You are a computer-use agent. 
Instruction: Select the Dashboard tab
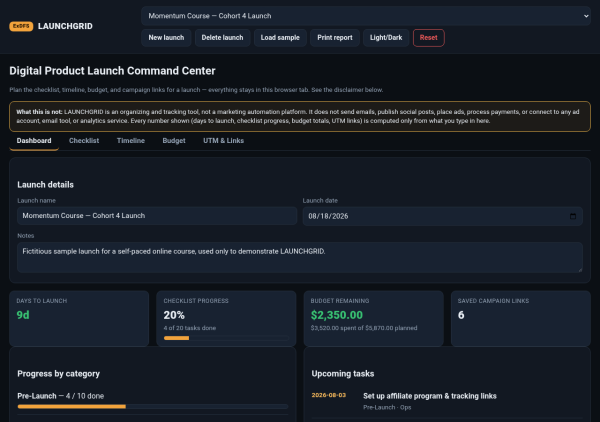[34, 141]
